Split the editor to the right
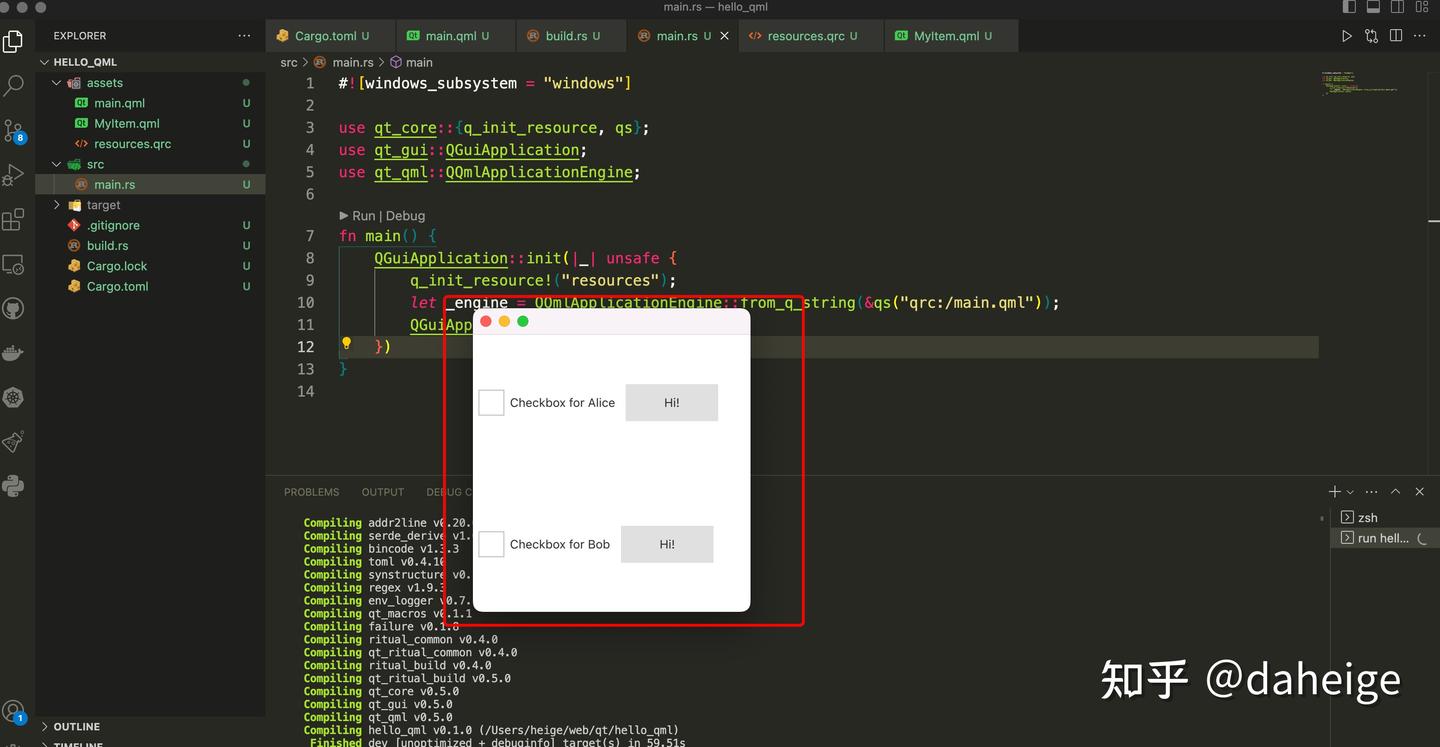1440x747 pixels. tap(1395, 35)
